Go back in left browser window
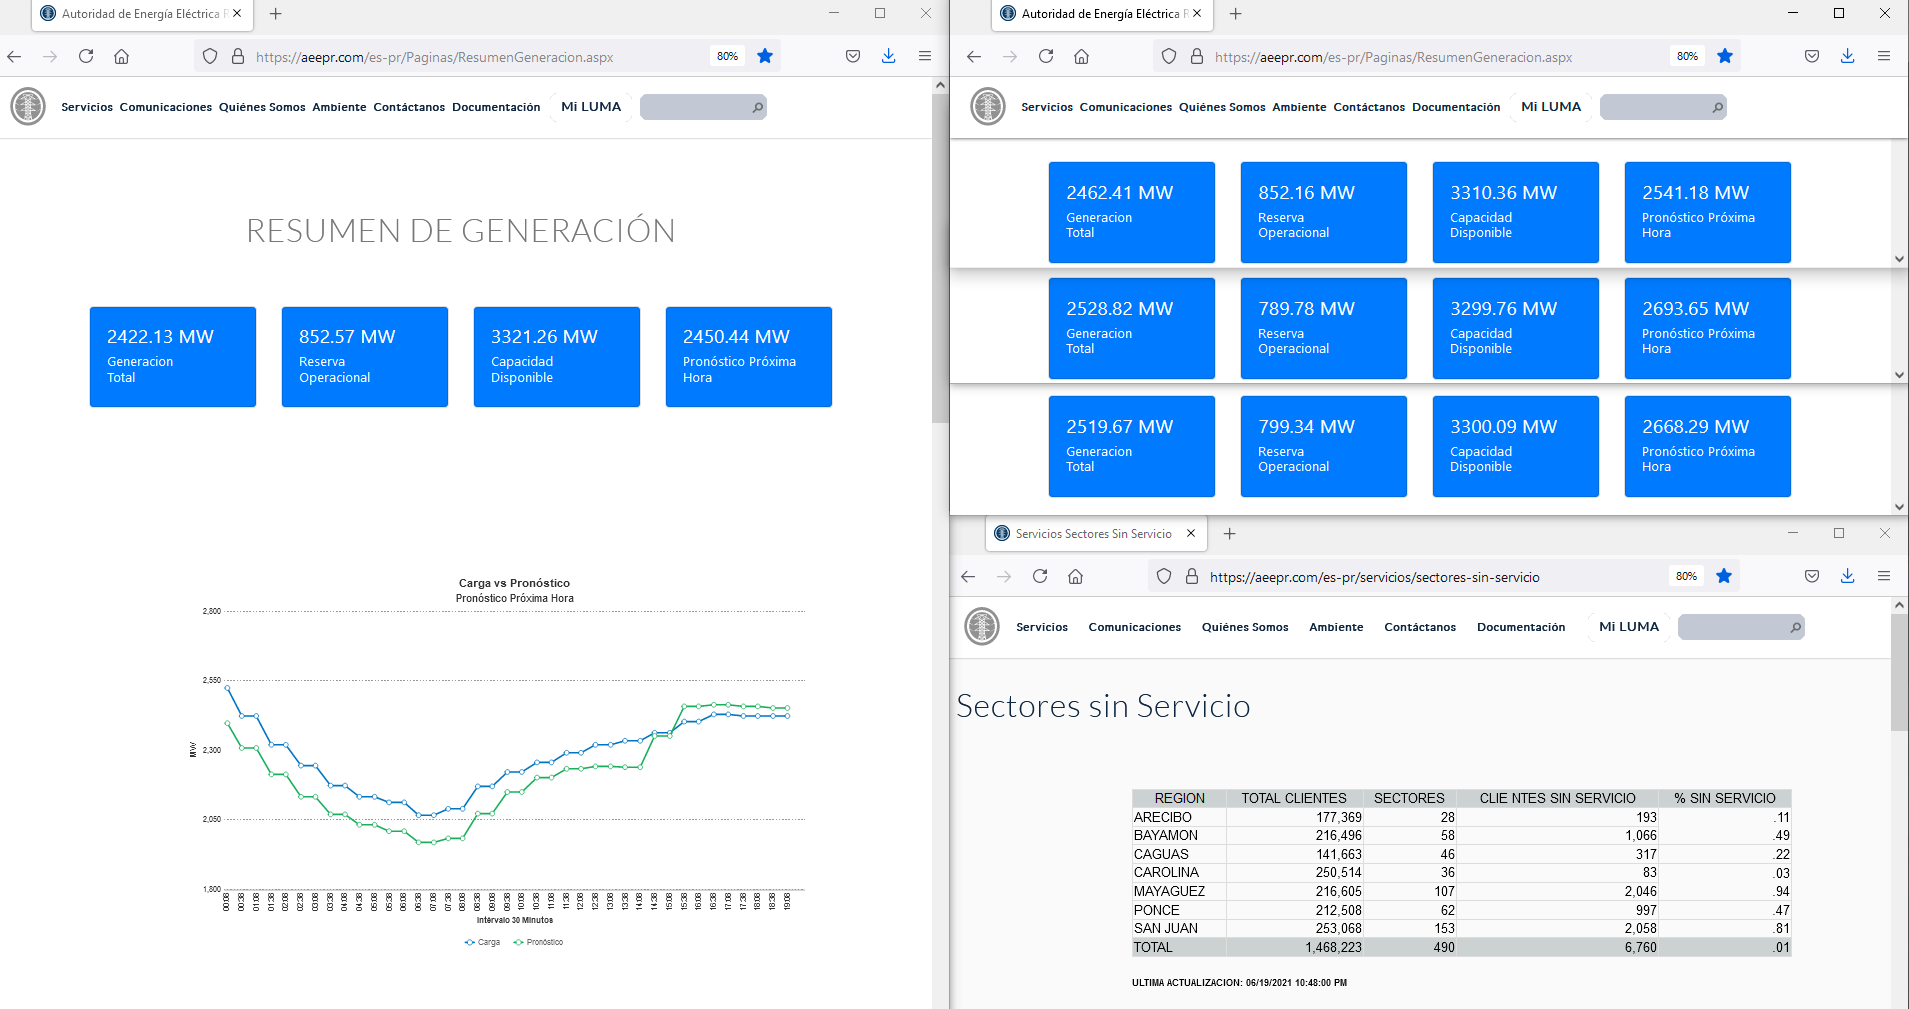Viewport: 1909px width, 1009px height. [x=14, y=56]
